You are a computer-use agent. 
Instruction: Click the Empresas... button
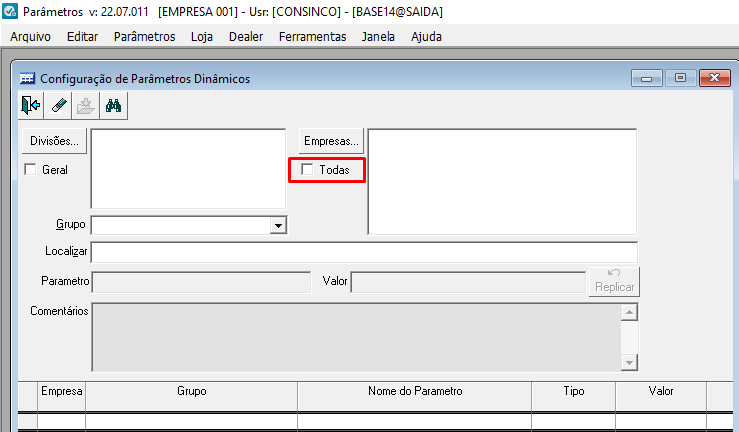pyautogui.click(x=331, y=141)
